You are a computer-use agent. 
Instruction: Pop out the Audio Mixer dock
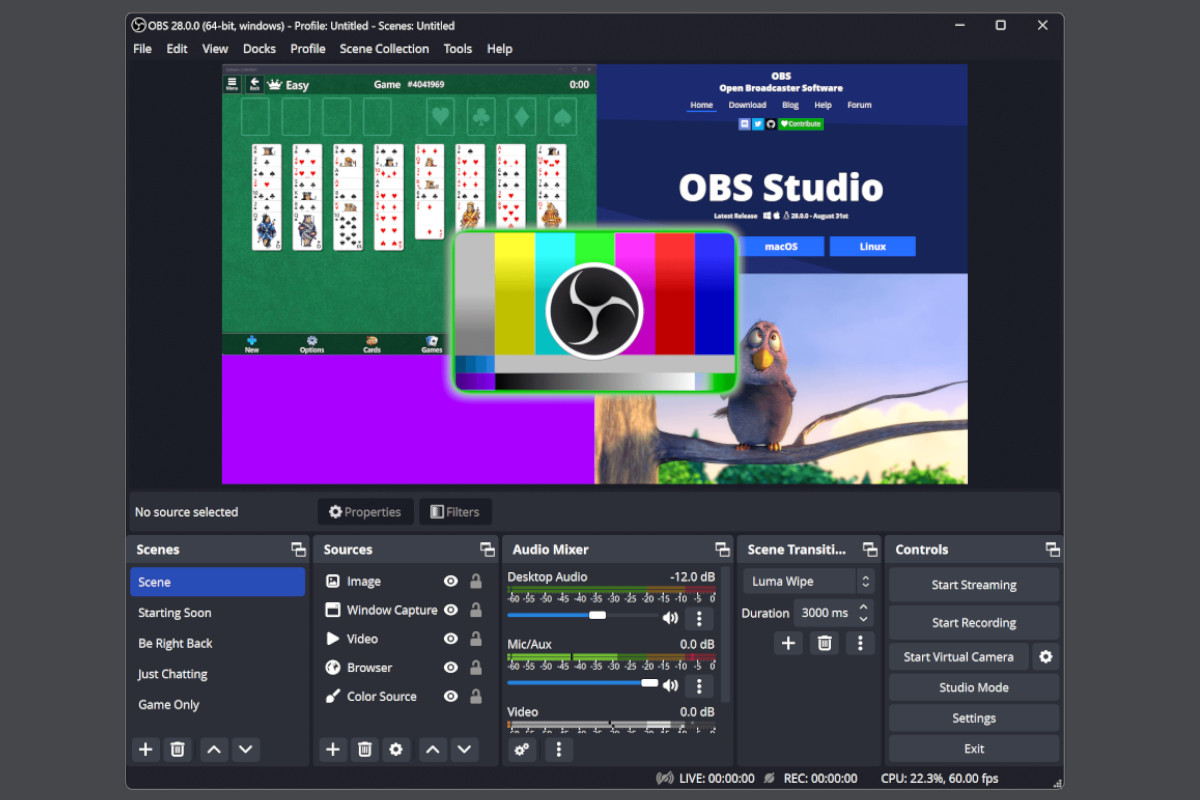pyautogui.click(x=722, y=550)
